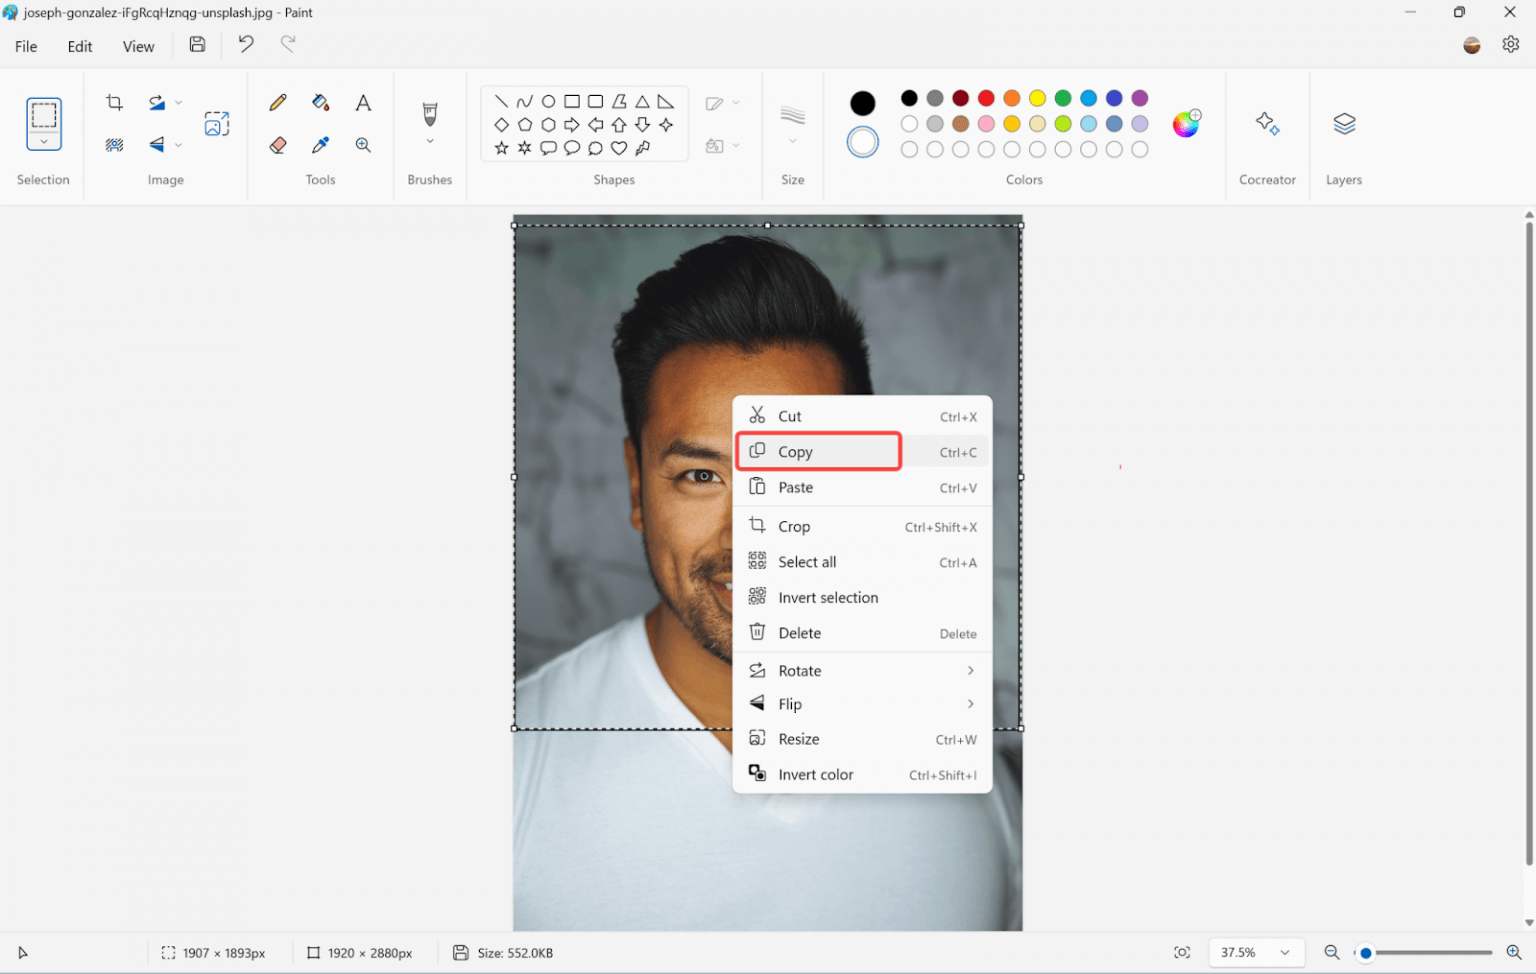1536x974 pixels.
Task: Open the Cocreator panel
Action: [1266, 123]
